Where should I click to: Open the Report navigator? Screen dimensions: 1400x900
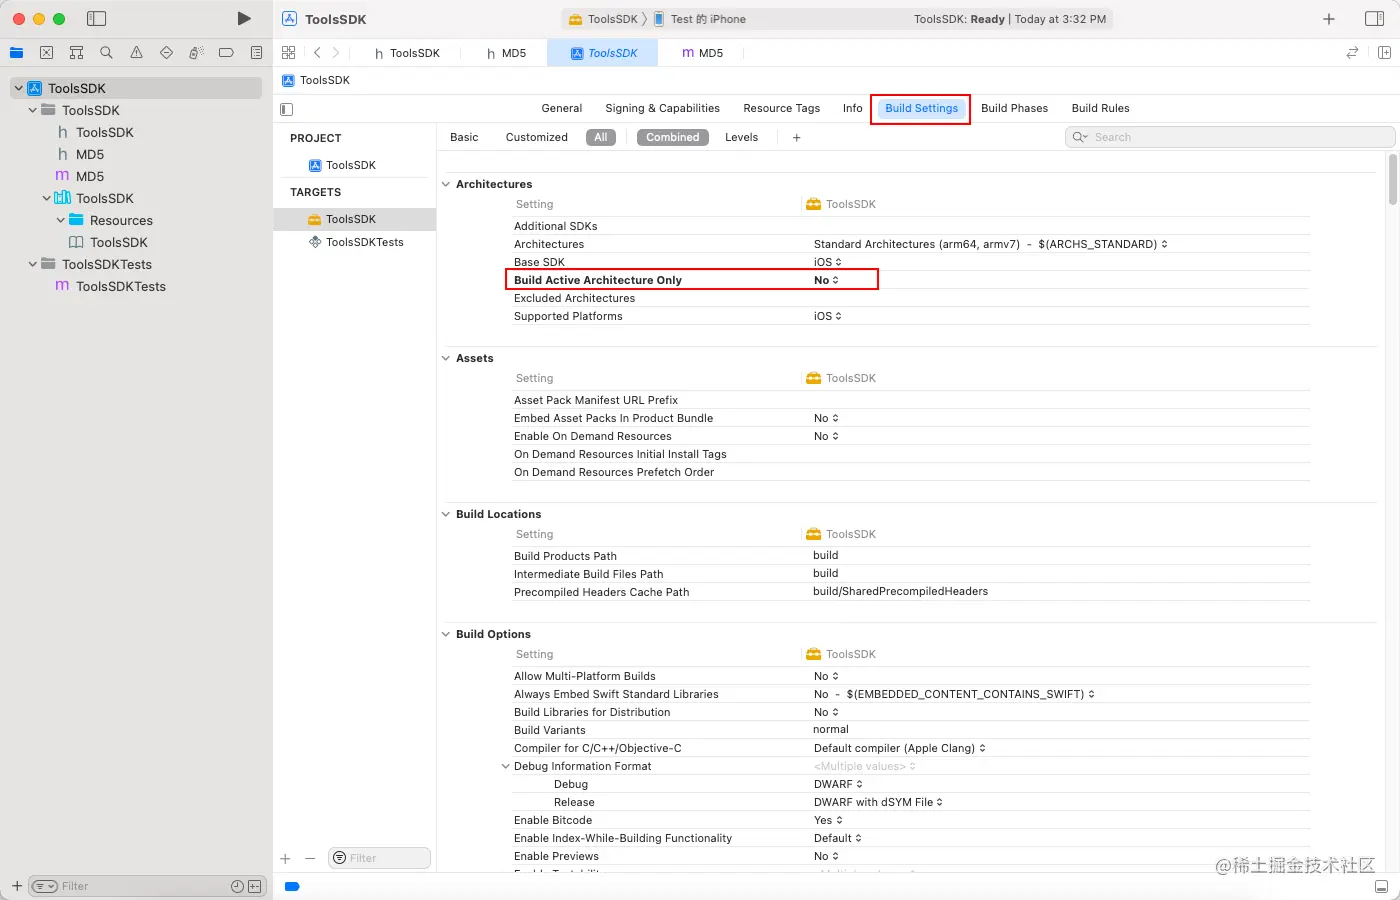[x=256, y=53]
